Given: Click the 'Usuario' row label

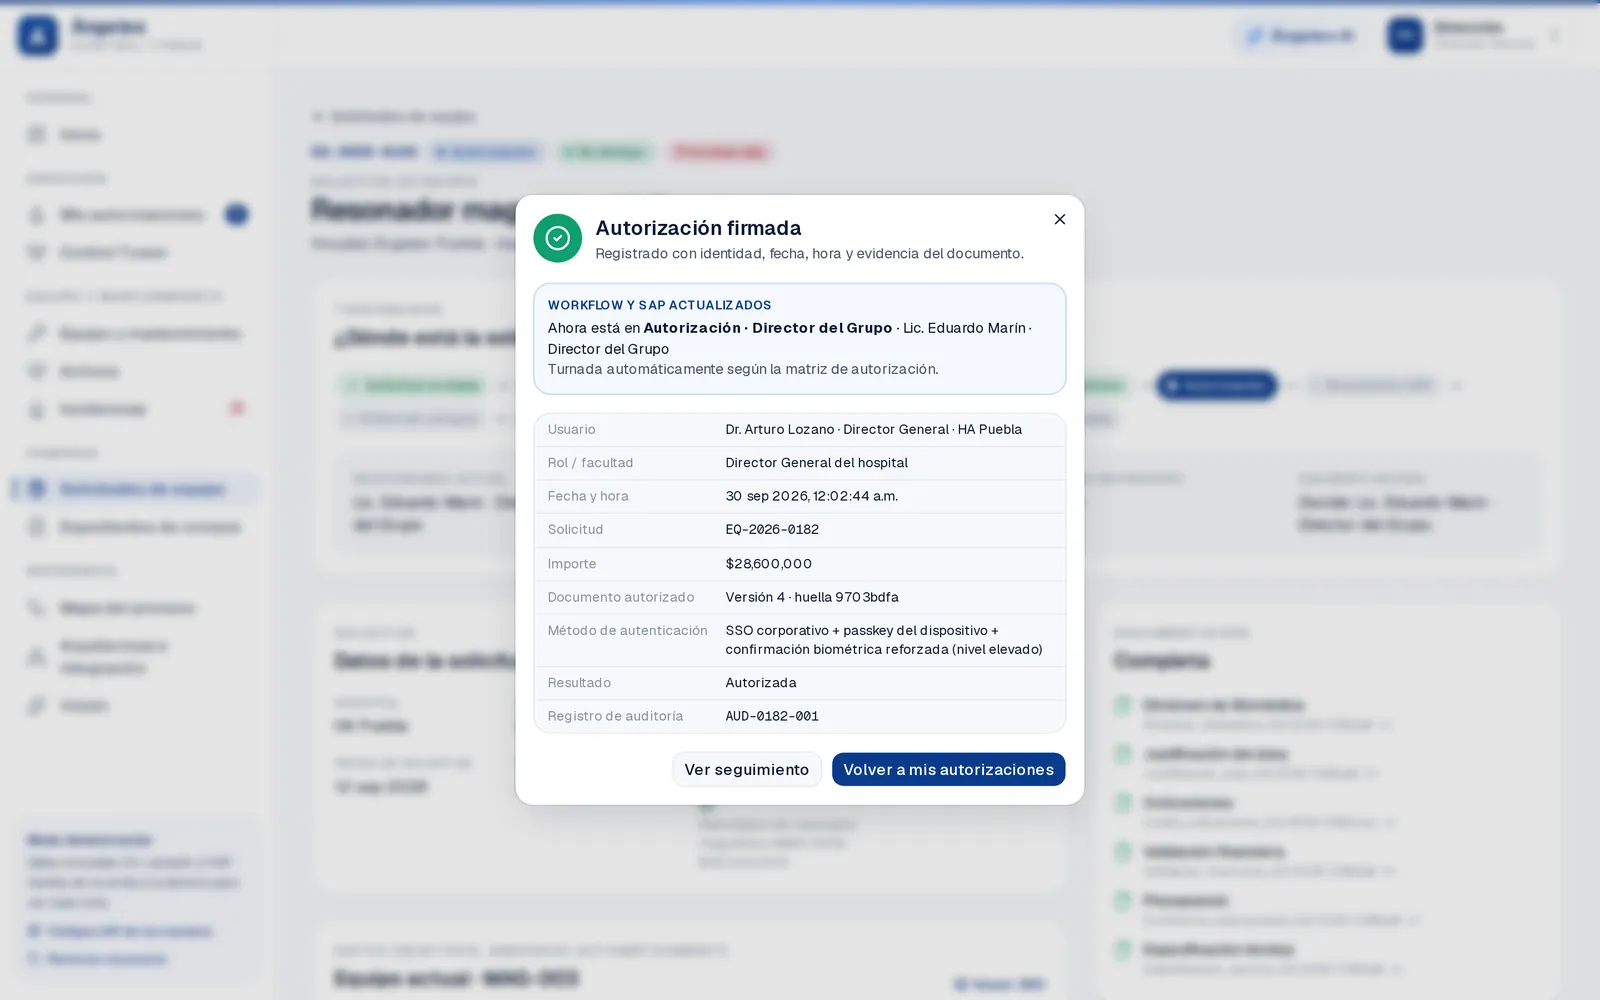Looking at the screenshot, I should click(572, 429).
